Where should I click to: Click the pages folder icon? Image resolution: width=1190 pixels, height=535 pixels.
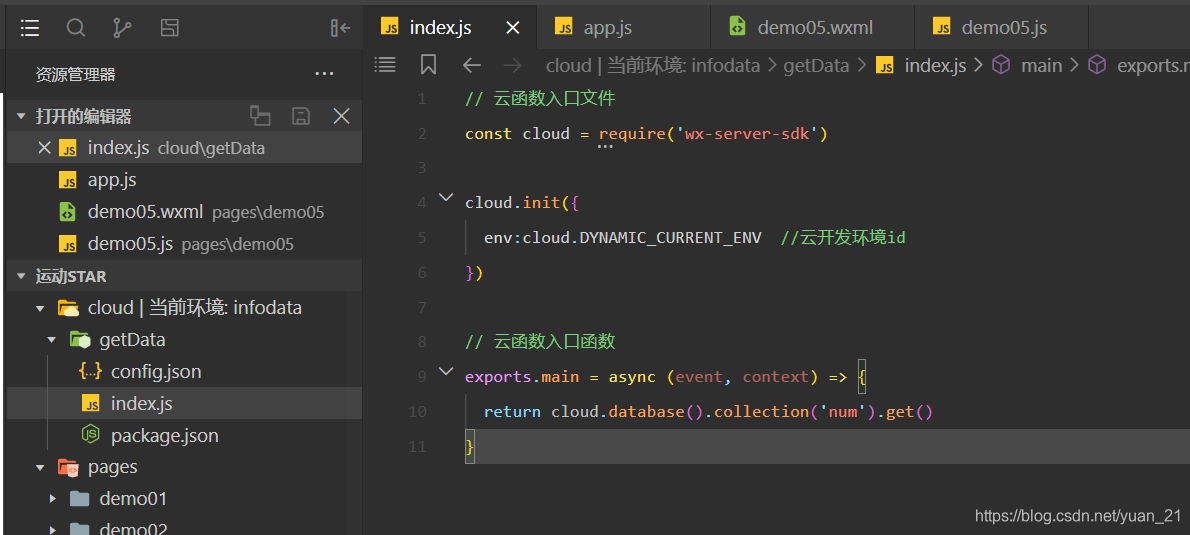[68, 467]
